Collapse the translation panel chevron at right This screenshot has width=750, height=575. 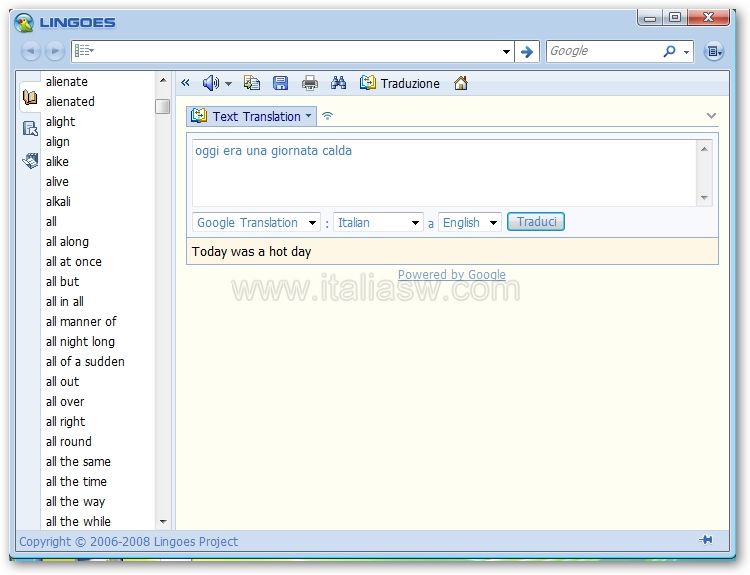711,116
